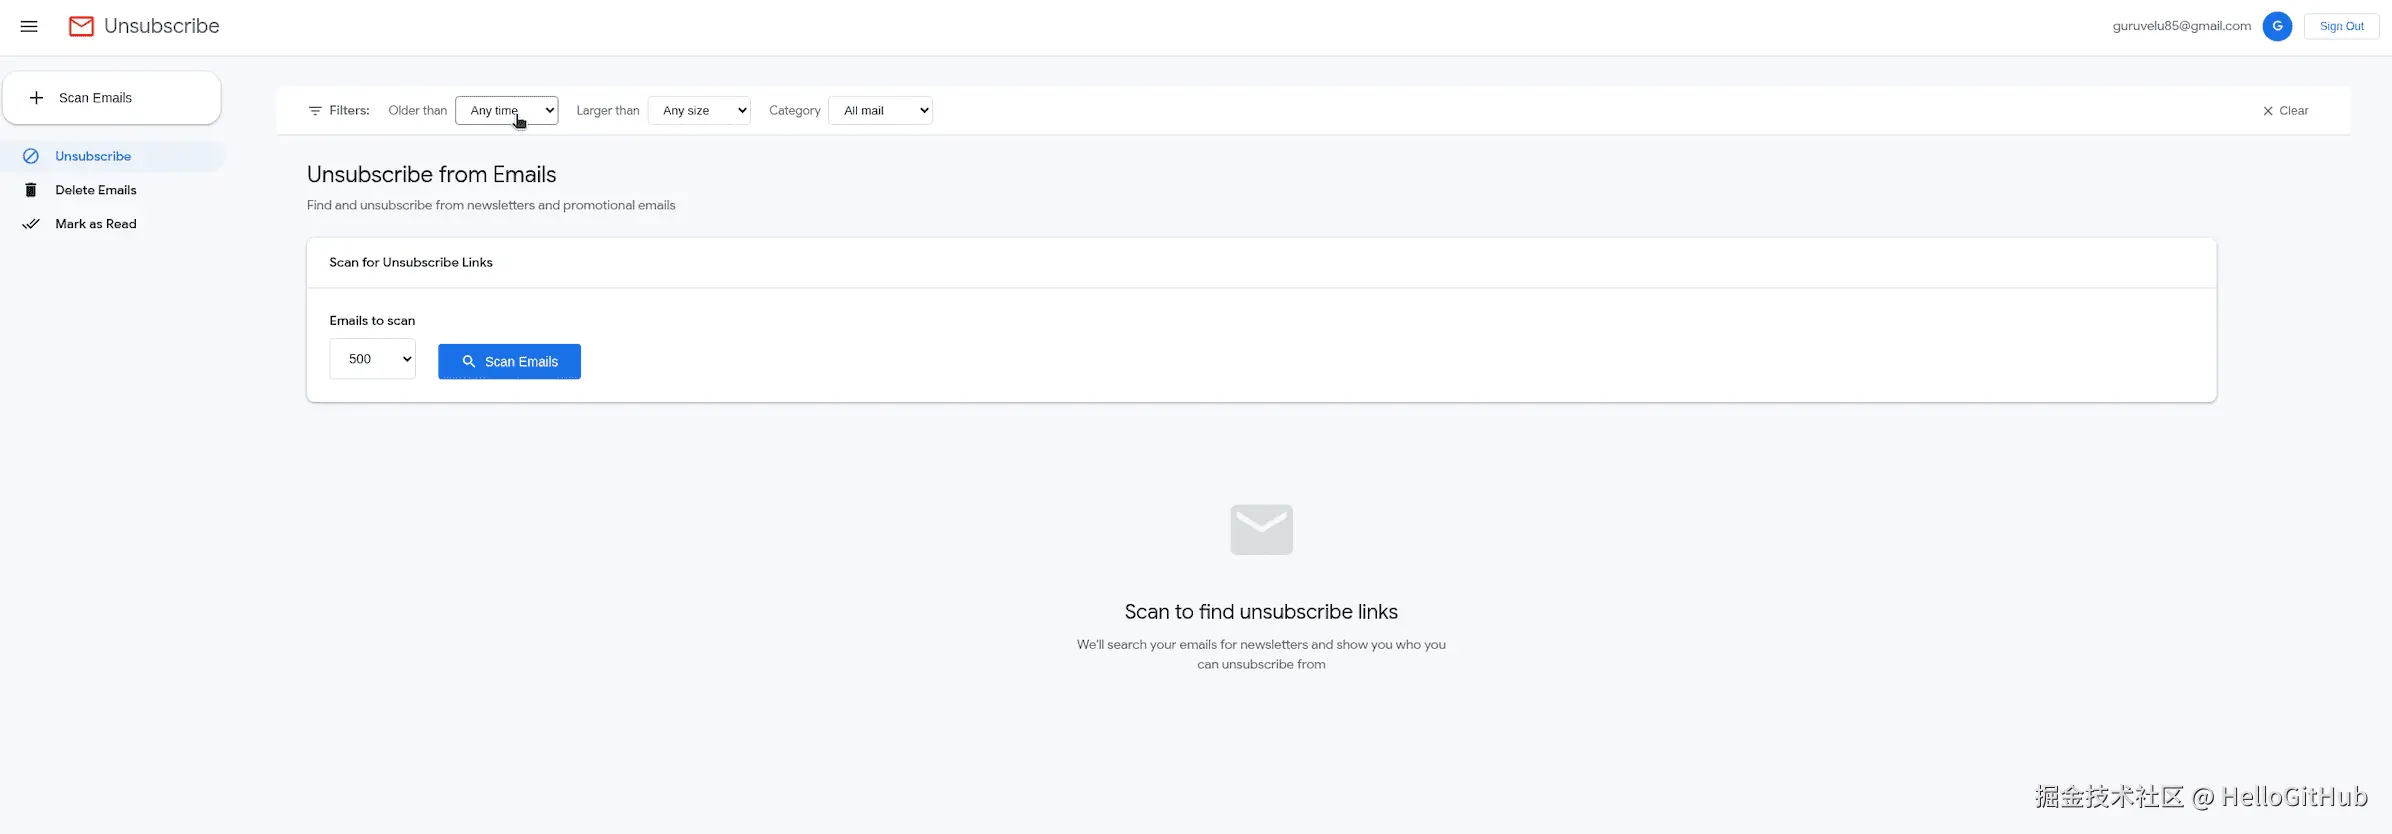Screen dimensions: 2392x834
Task: Start the blue Scan Emails search
Action: (x=509, y=361)
